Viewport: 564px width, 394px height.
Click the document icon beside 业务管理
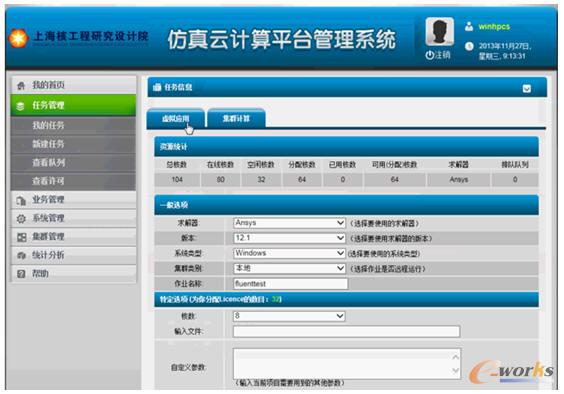click(21, 200)
